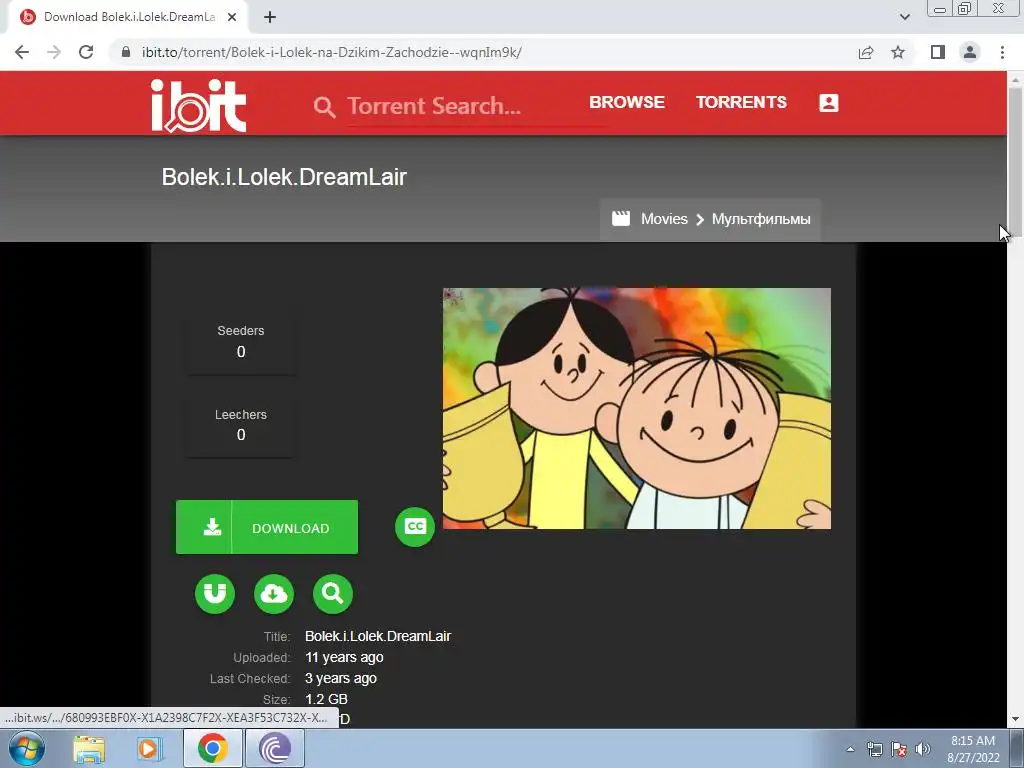This screenshot has width=1024, height=768.
Task: Open the Movies category link
Action: coord(664,219)
